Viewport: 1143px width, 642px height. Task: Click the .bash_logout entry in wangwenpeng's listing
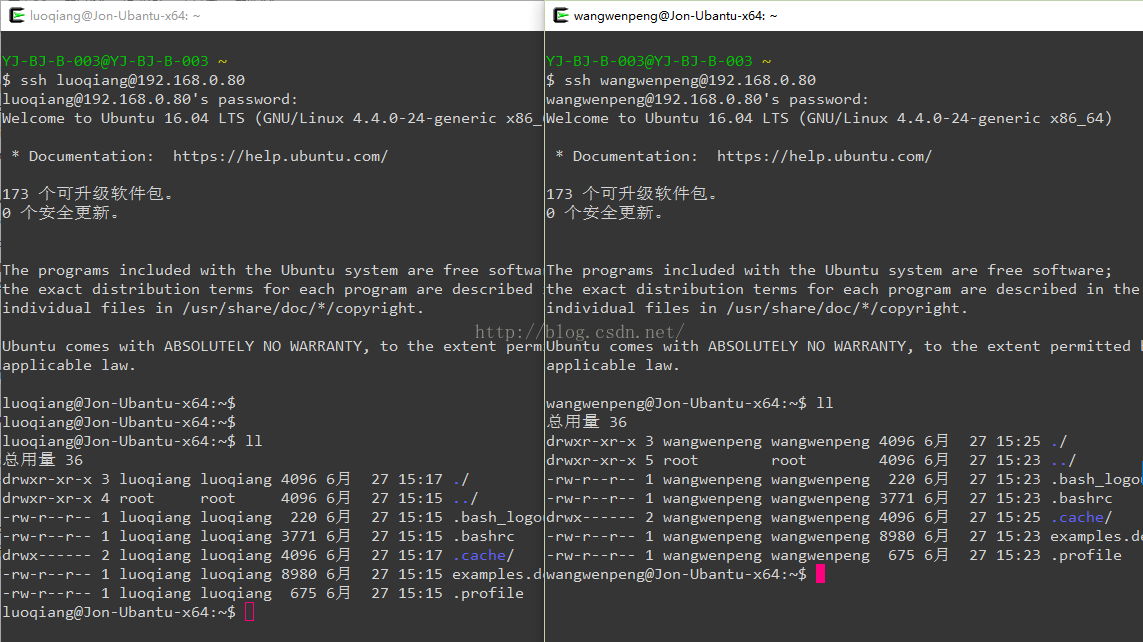coord(1095,479)
